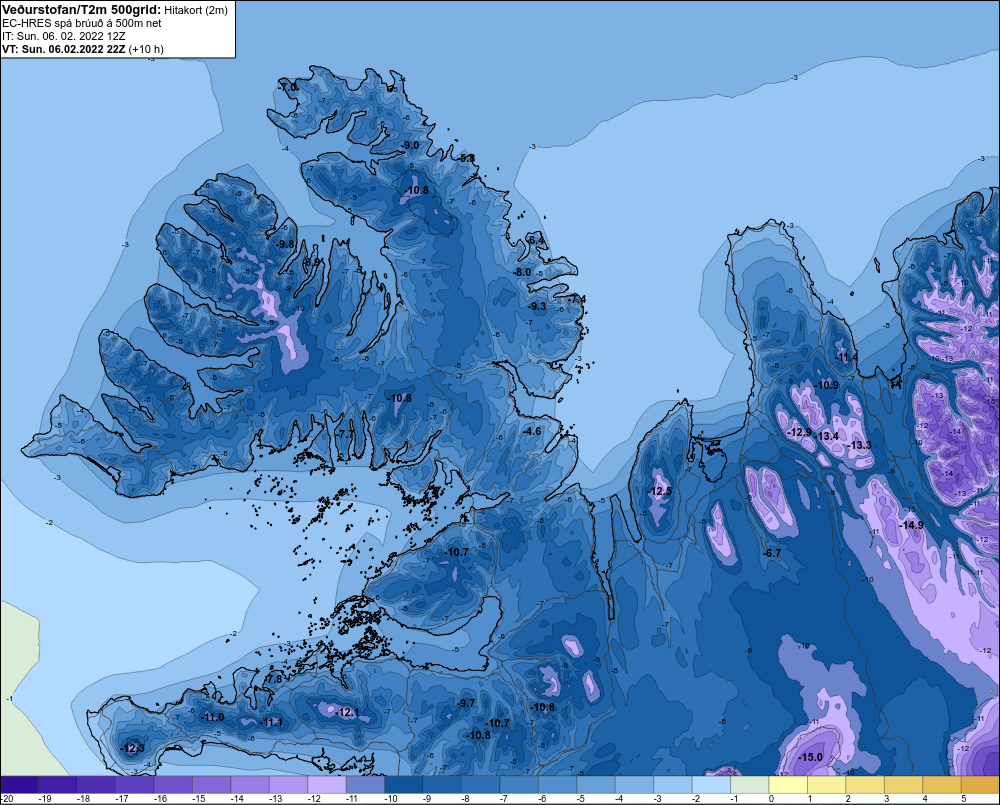Click the -11.1 temperature label
The width and height of the screenshot is (1000, 805).
[x=272, y=722]
